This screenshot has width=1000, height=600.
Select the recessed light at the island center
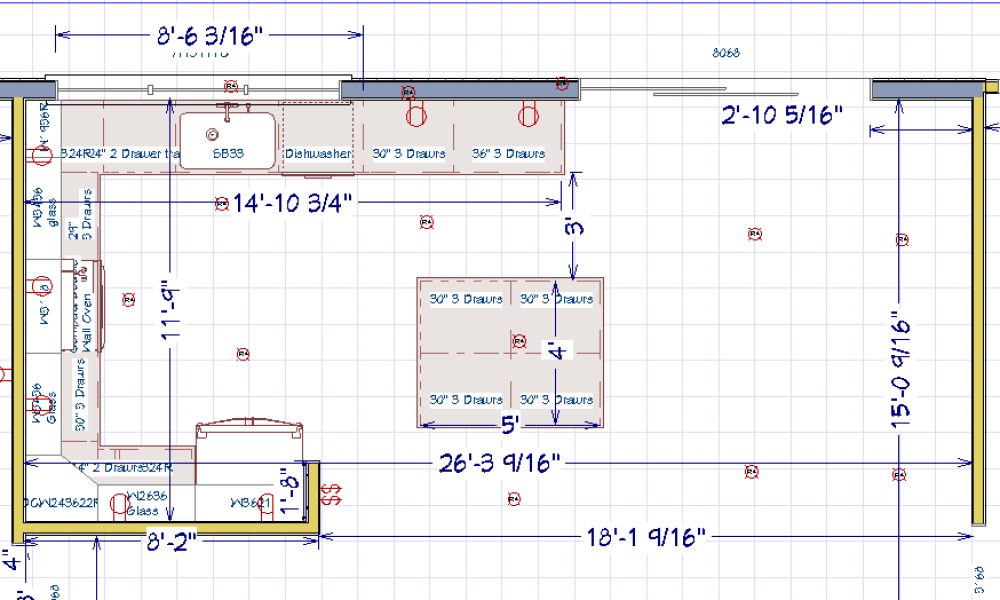coord(518,341)
